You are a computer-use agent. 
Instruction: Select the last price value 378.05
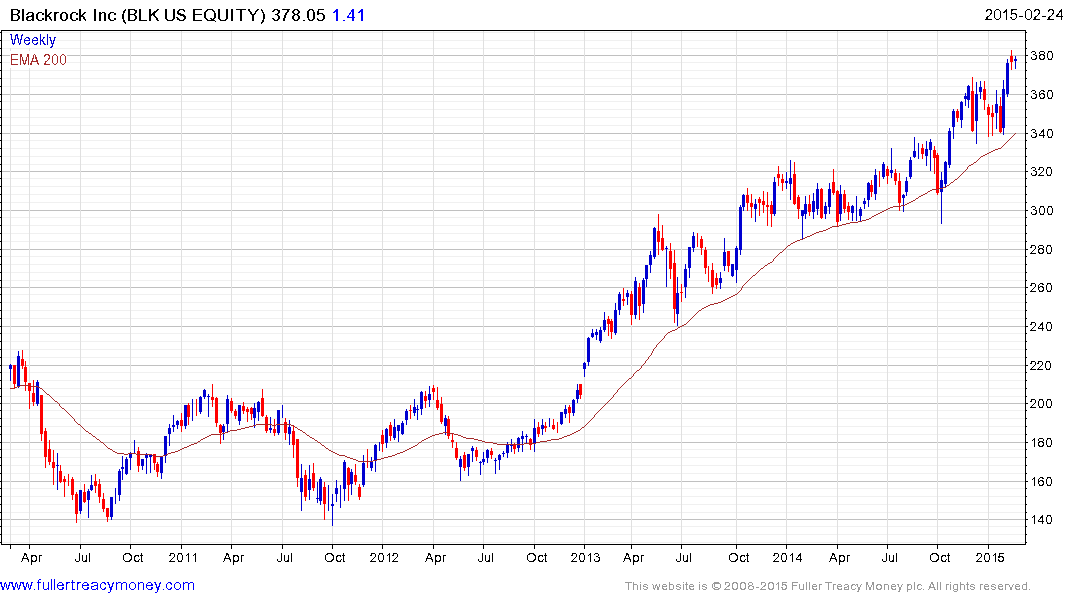pyautogui.click(x=298, y=15)
